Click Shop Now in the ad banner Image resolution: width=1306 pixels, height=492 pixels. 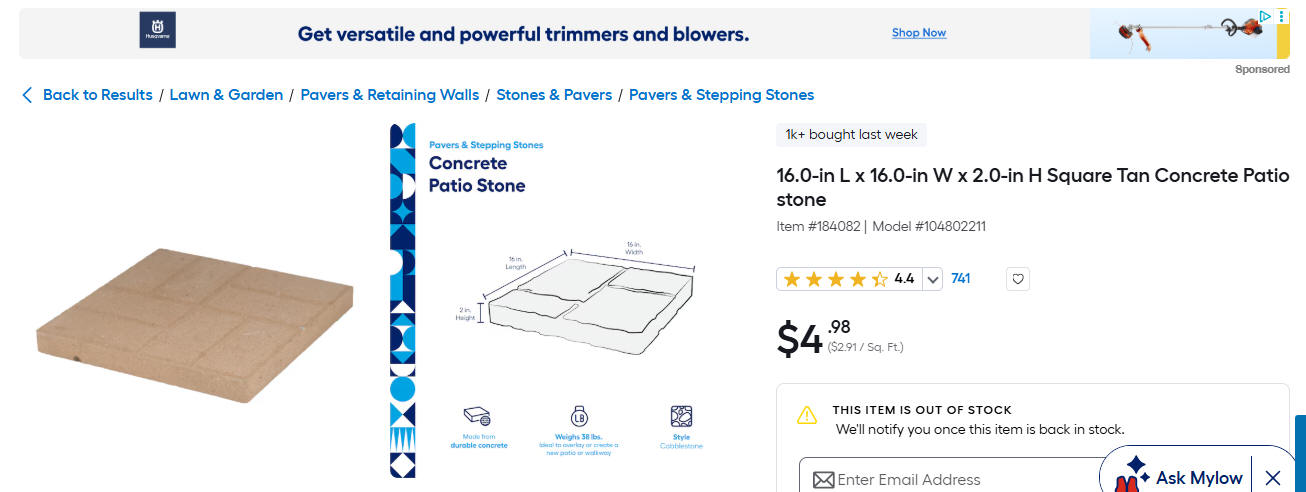coord(919,33)
